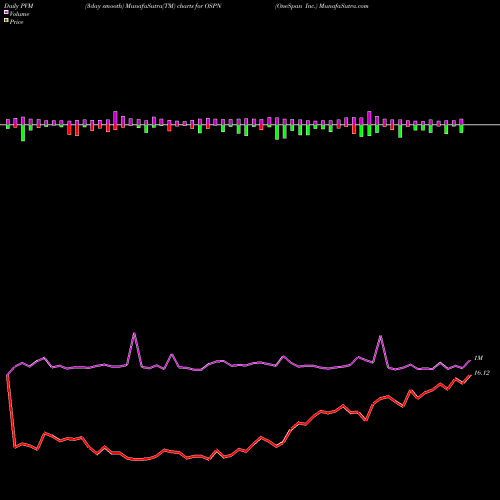Click the '16.12' price value label
The width and height of the screenshot is (500, 500).
coord(482,373)
